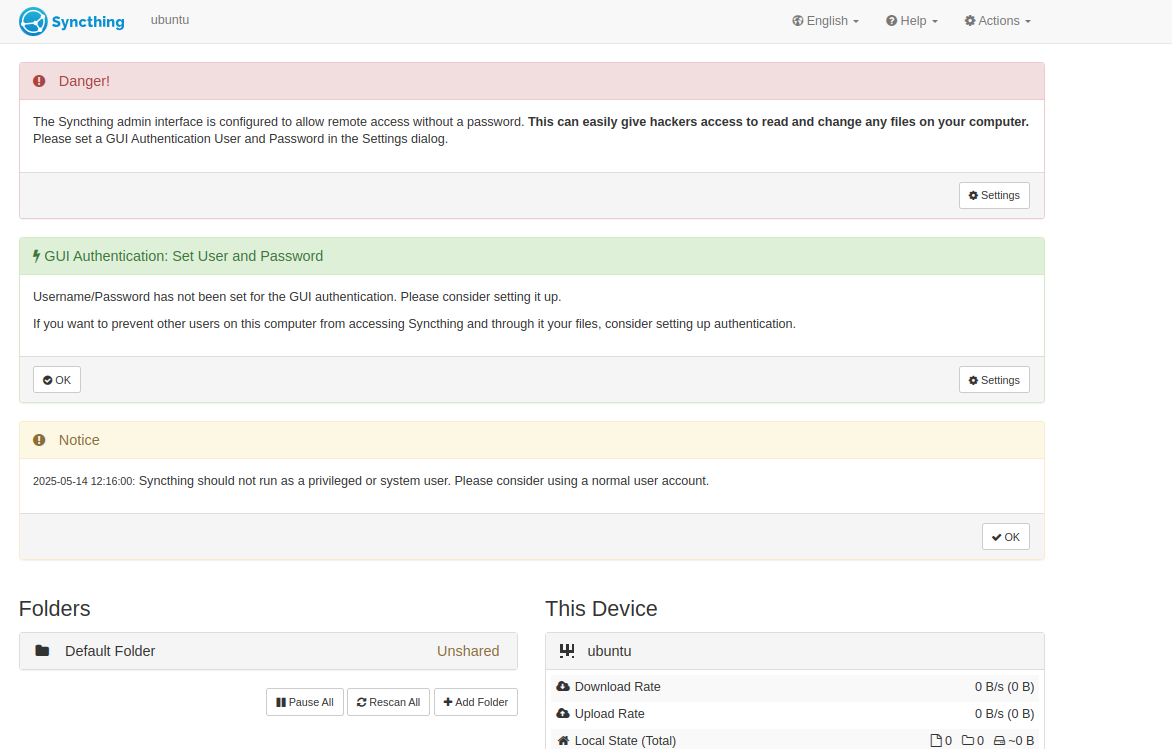Open Settings from GUI Authentication panel
Screen dimensions: 1172x749
pyautogui.click(x=994, y=380)
